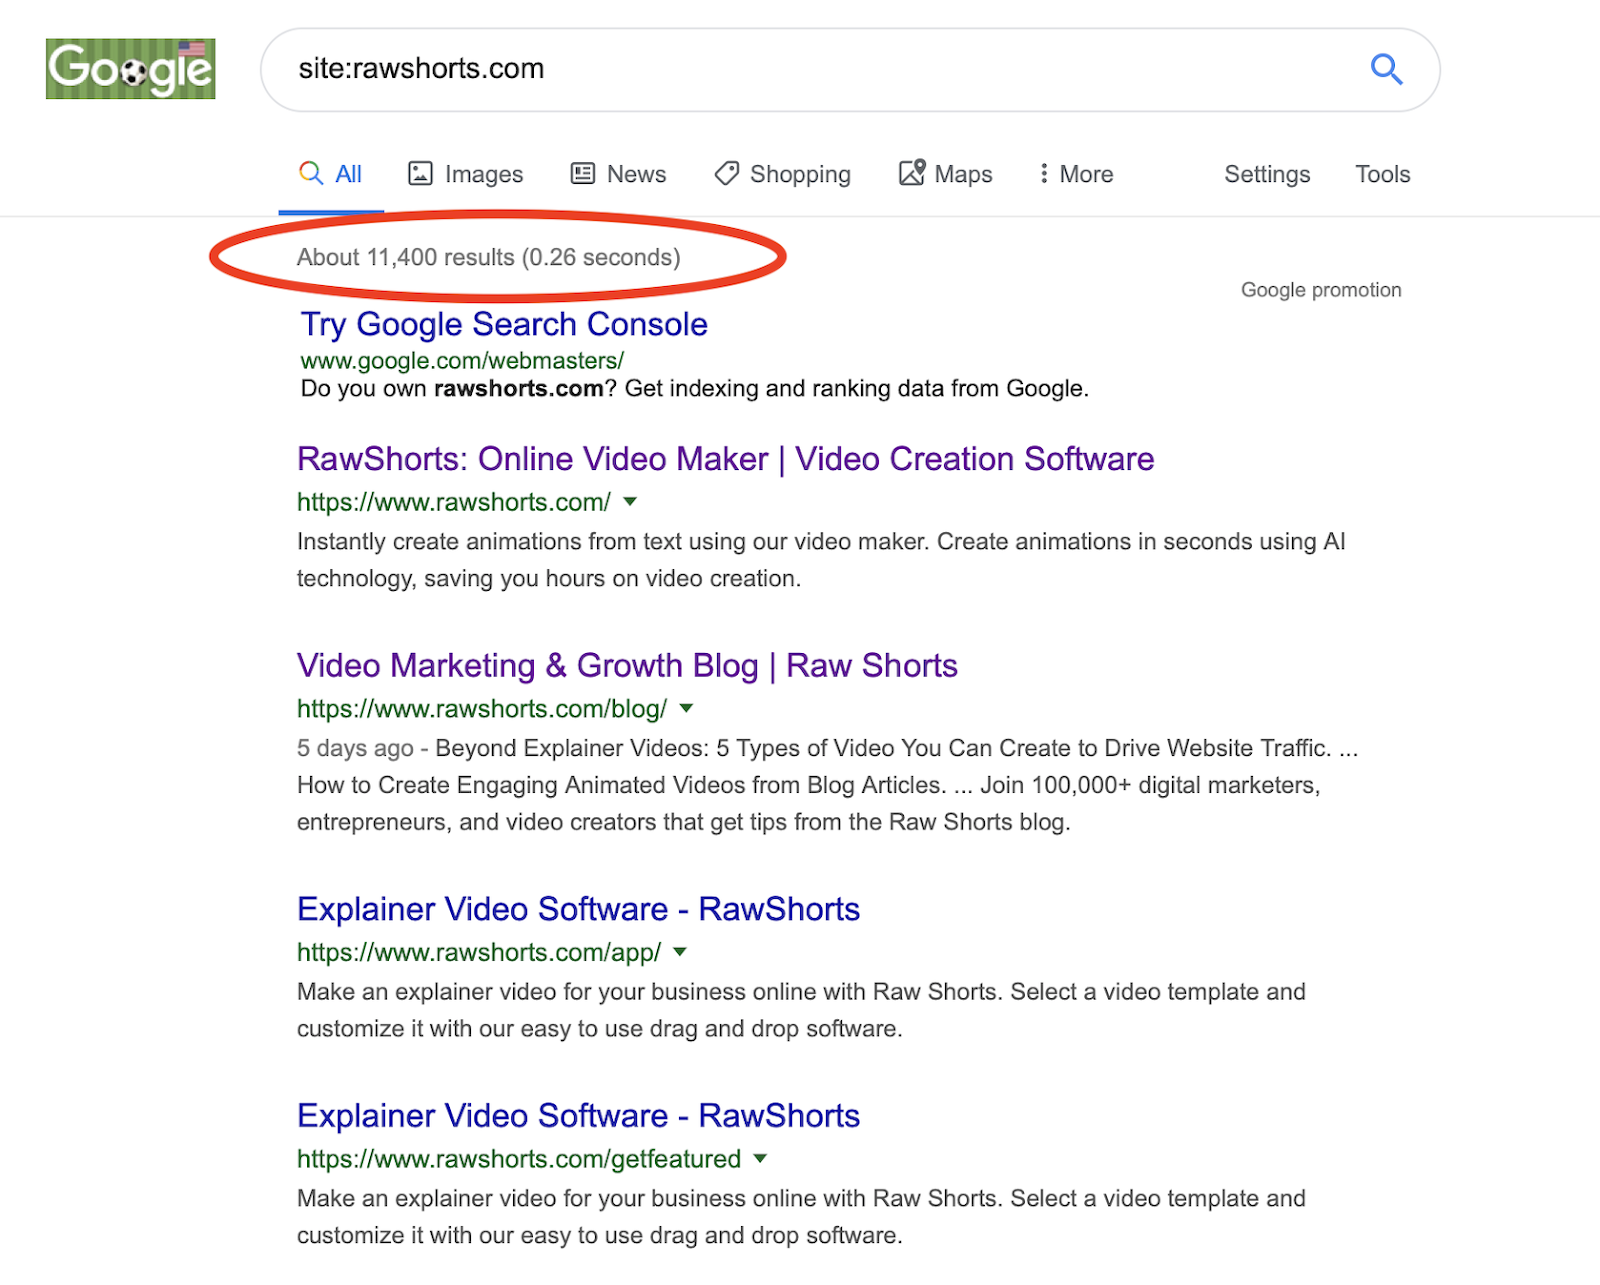Click the Images tab picture icon

tap(420, 174)
